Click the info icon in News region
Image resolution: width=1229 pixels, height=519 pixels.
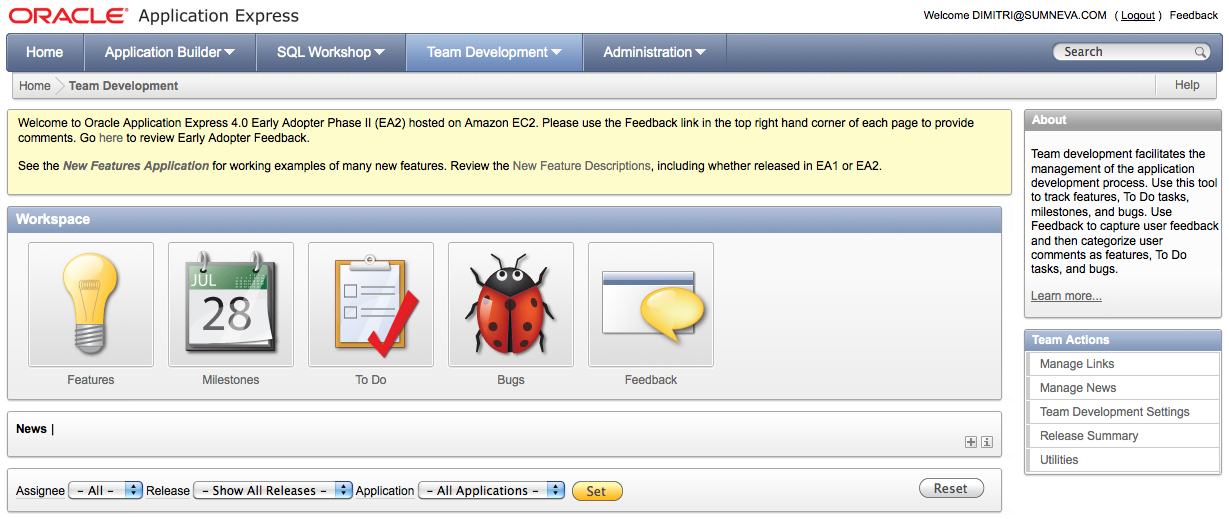tap(987, 442)
